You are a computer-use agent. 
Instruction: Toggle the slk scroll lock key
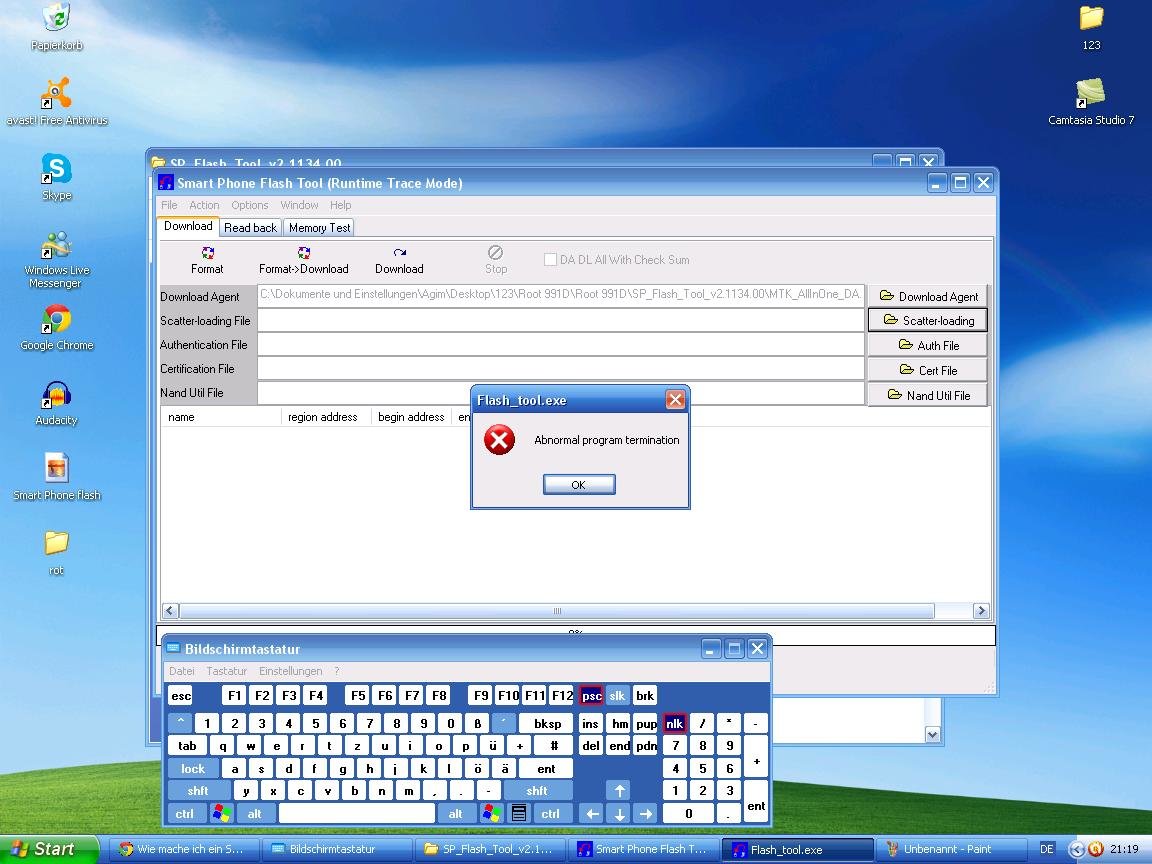pos(618,696)
